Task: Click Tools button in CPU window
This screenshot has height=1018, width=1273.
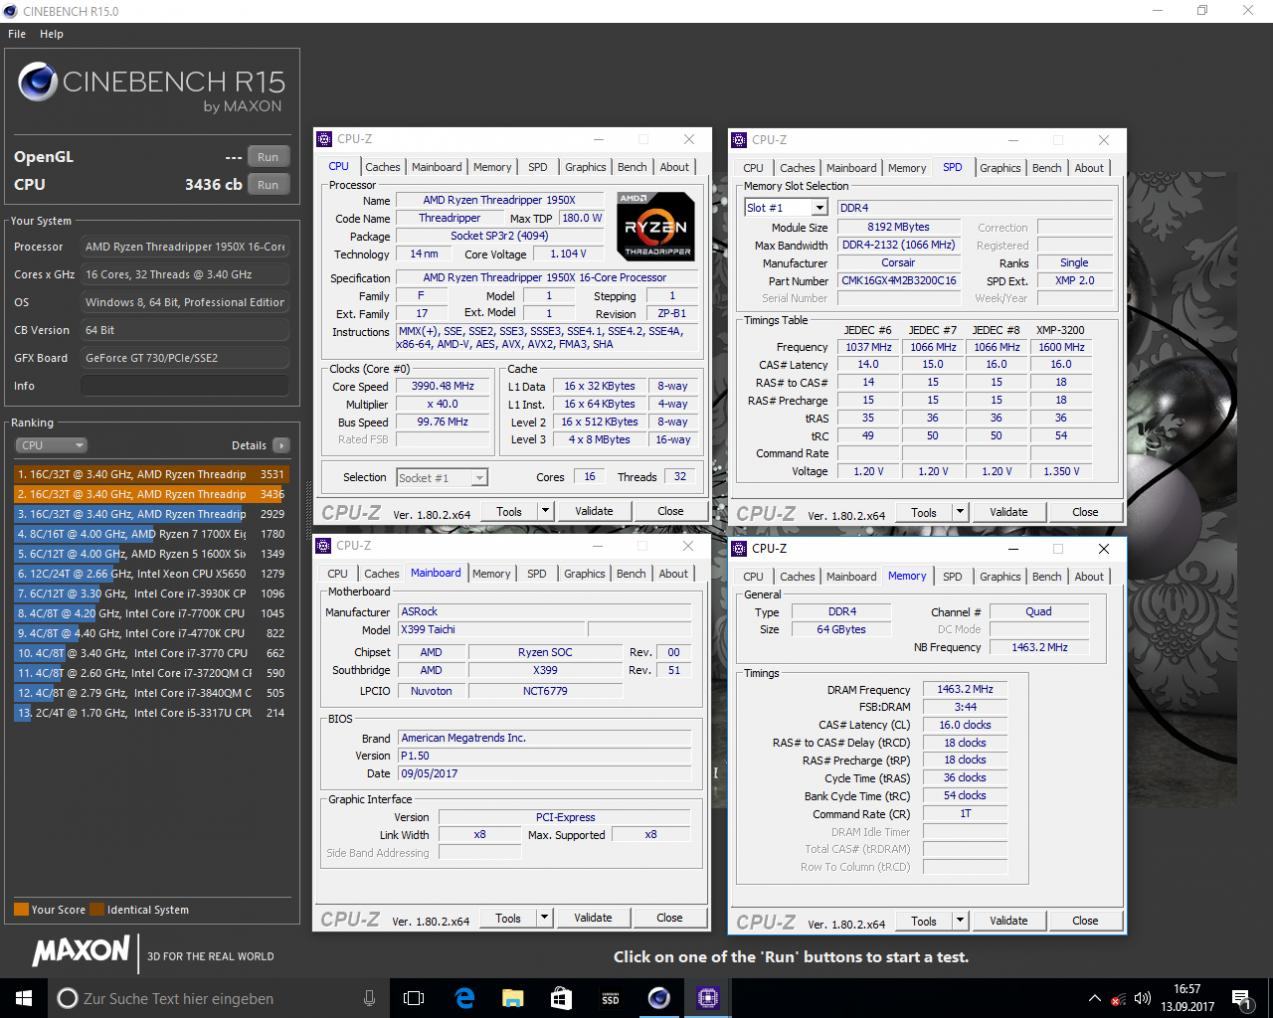Action: [x=509, y=511]
